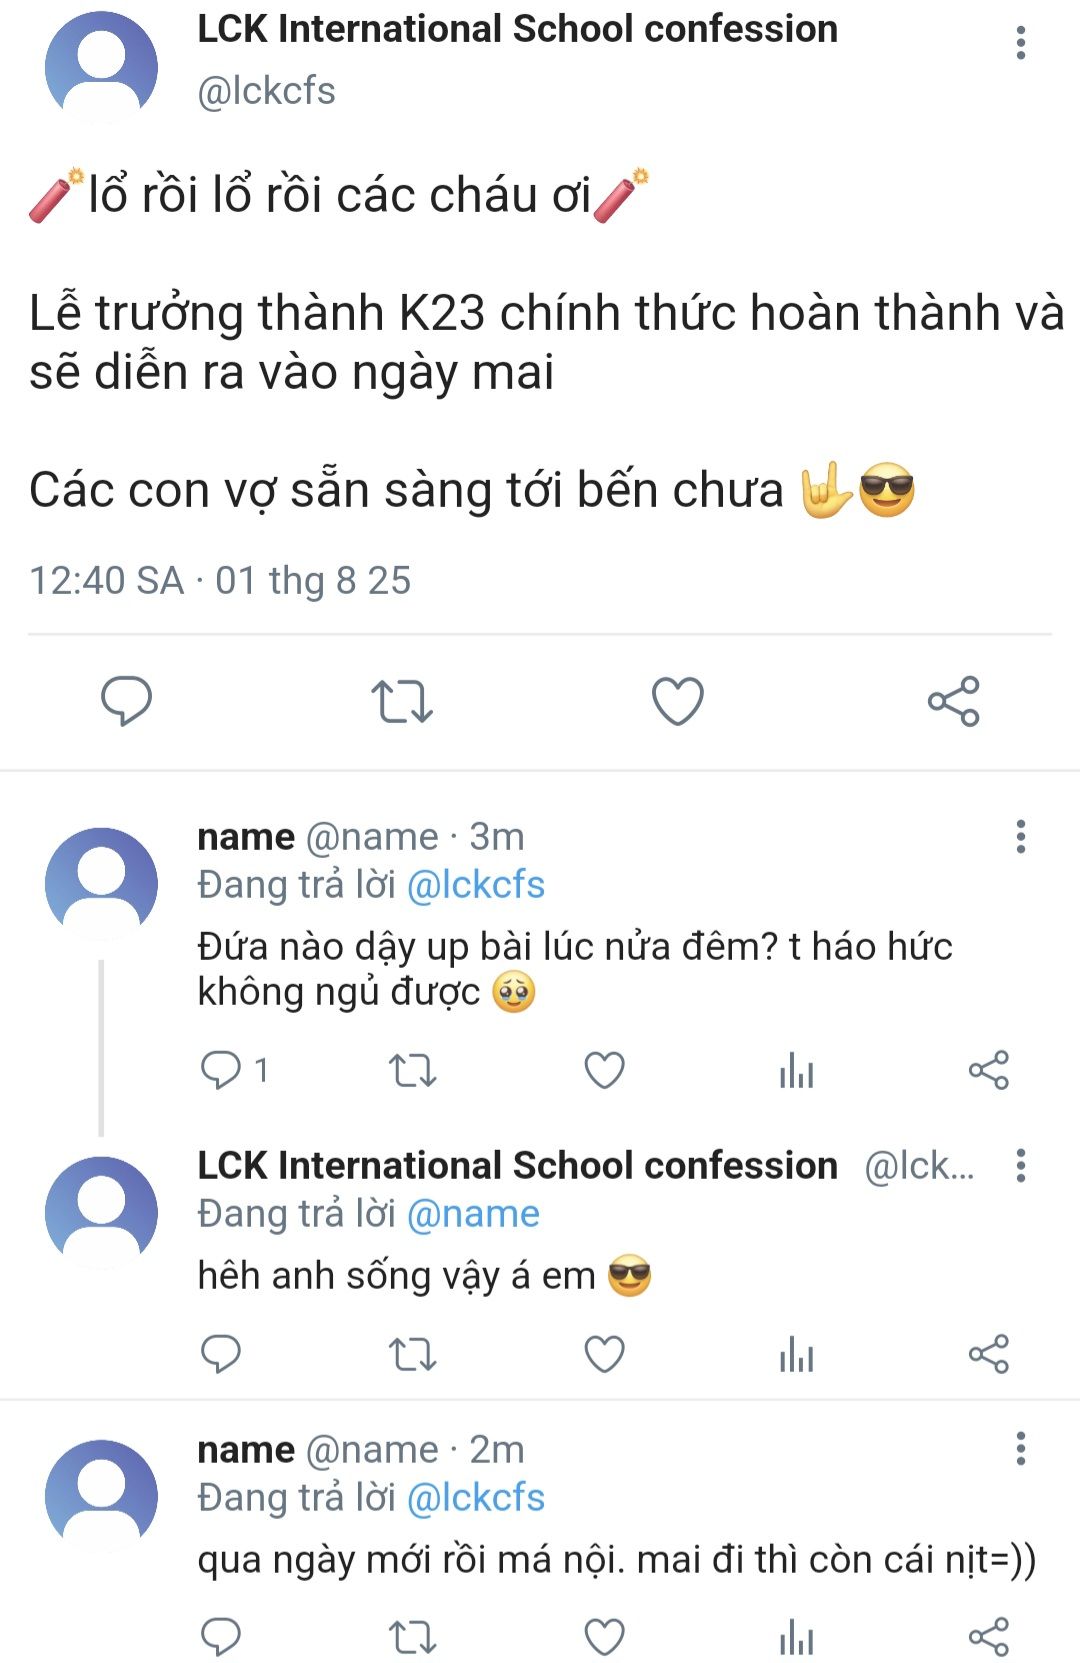1080x1663 pixels.
Task: Open options menu on LCK's reply
Action: 1020,1165
